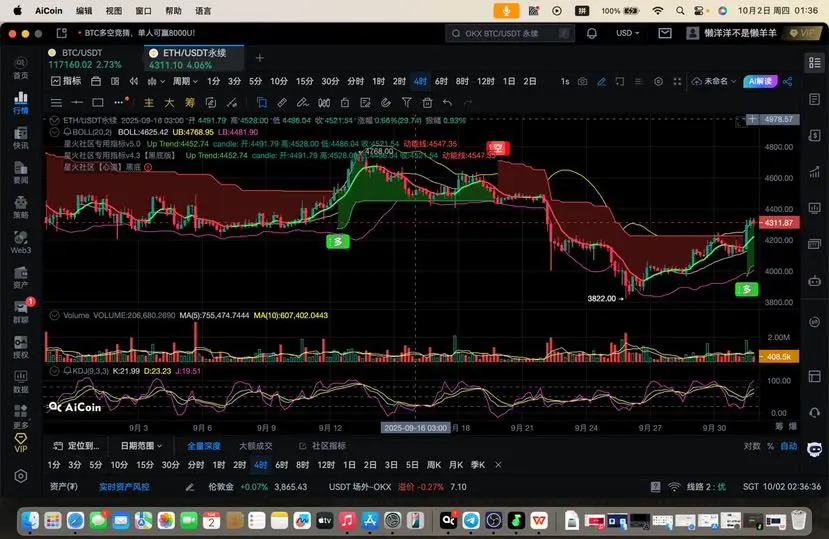The image size is (829, 539).
Task: Expand the 日期范围 date range dropdown
Action: [141, 446]
